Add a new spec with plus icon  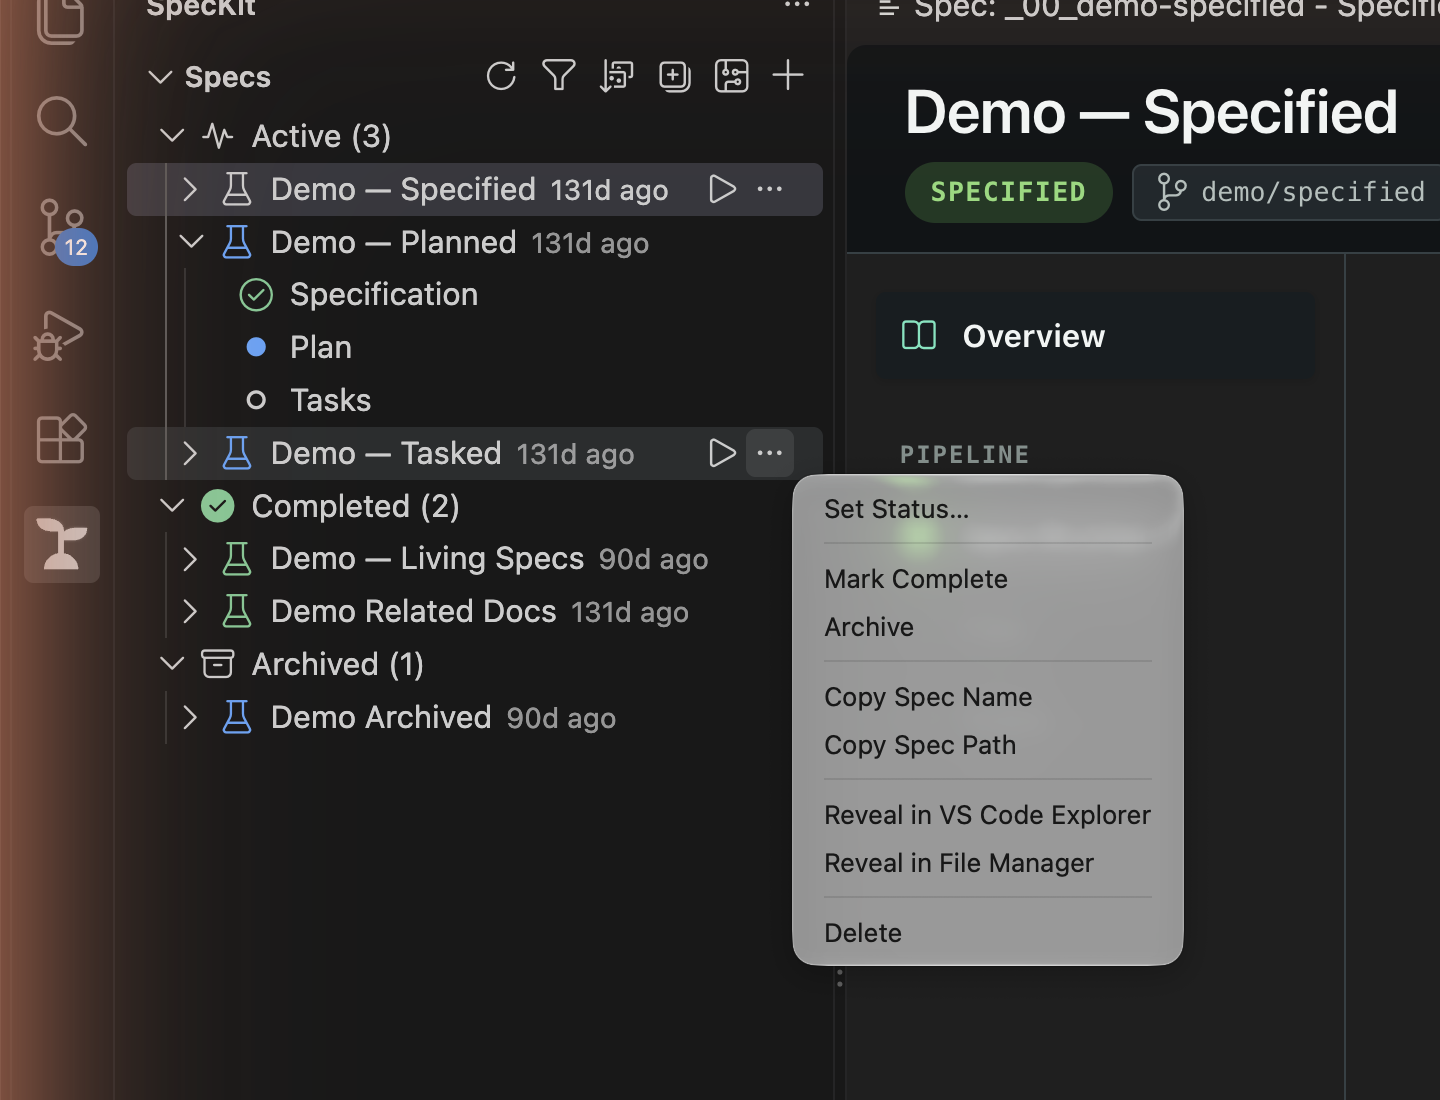click(788, 75)
